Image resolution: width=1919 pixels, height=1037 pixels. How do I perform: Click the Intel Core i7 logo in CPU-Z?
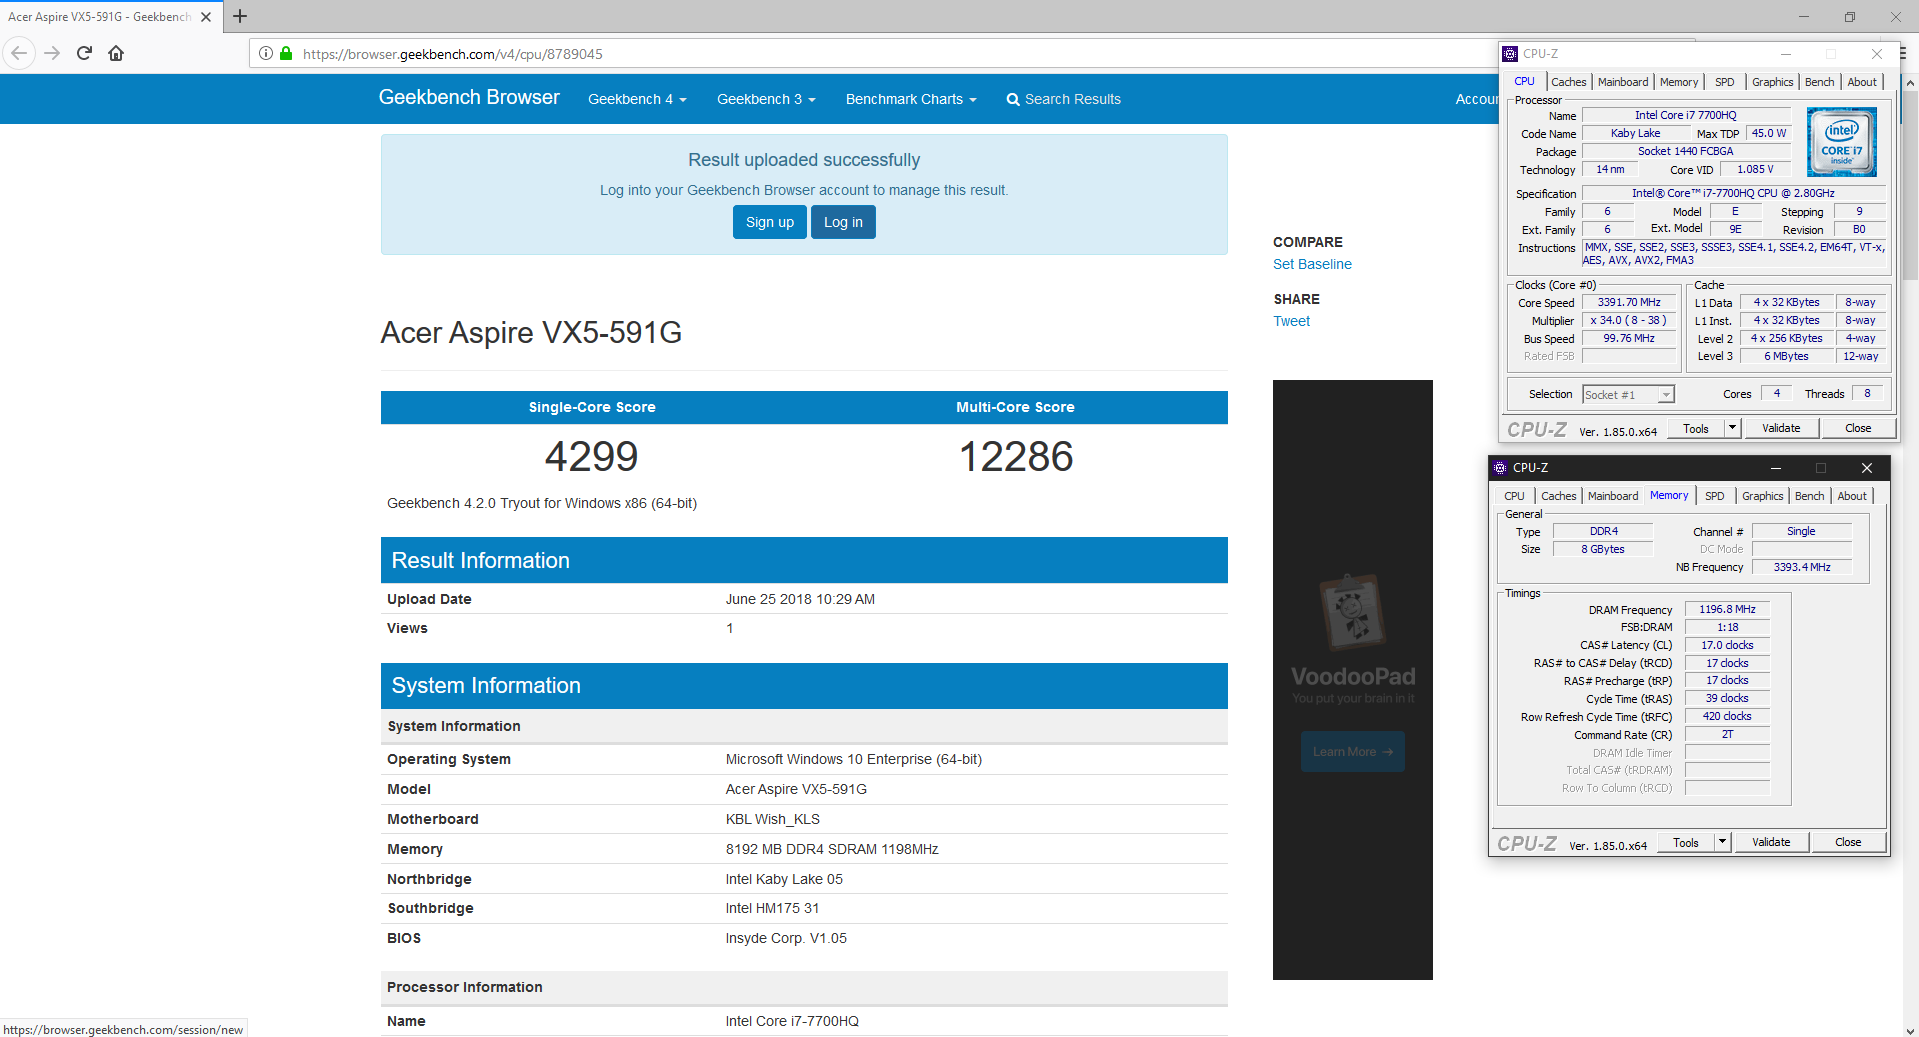1842,142
